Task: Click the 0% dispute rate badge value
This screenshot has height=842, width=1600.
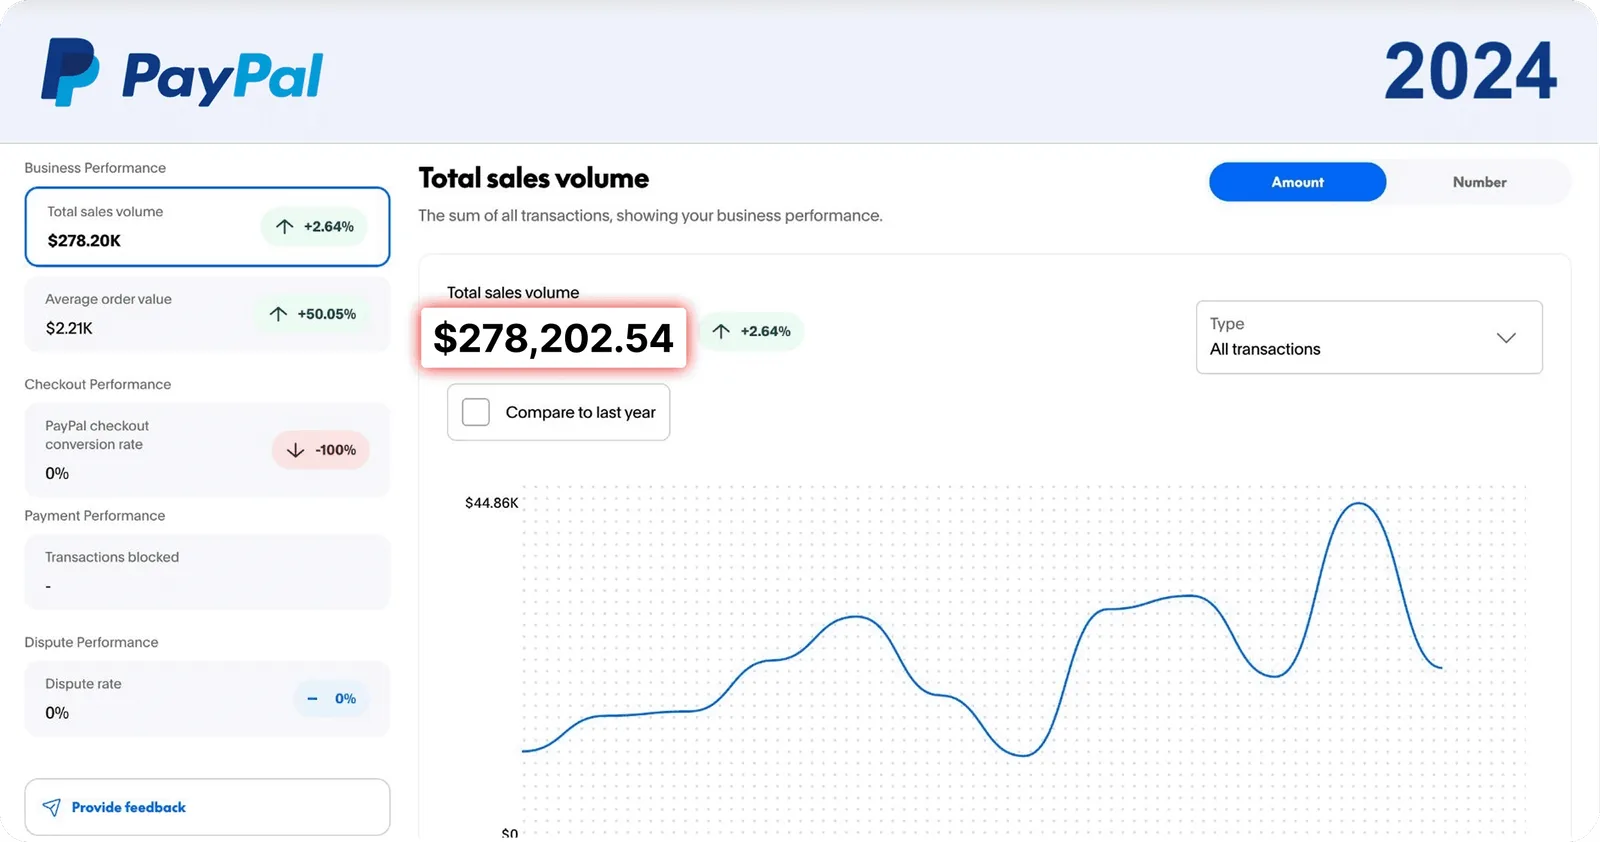Action: click(x=345, y=699)
